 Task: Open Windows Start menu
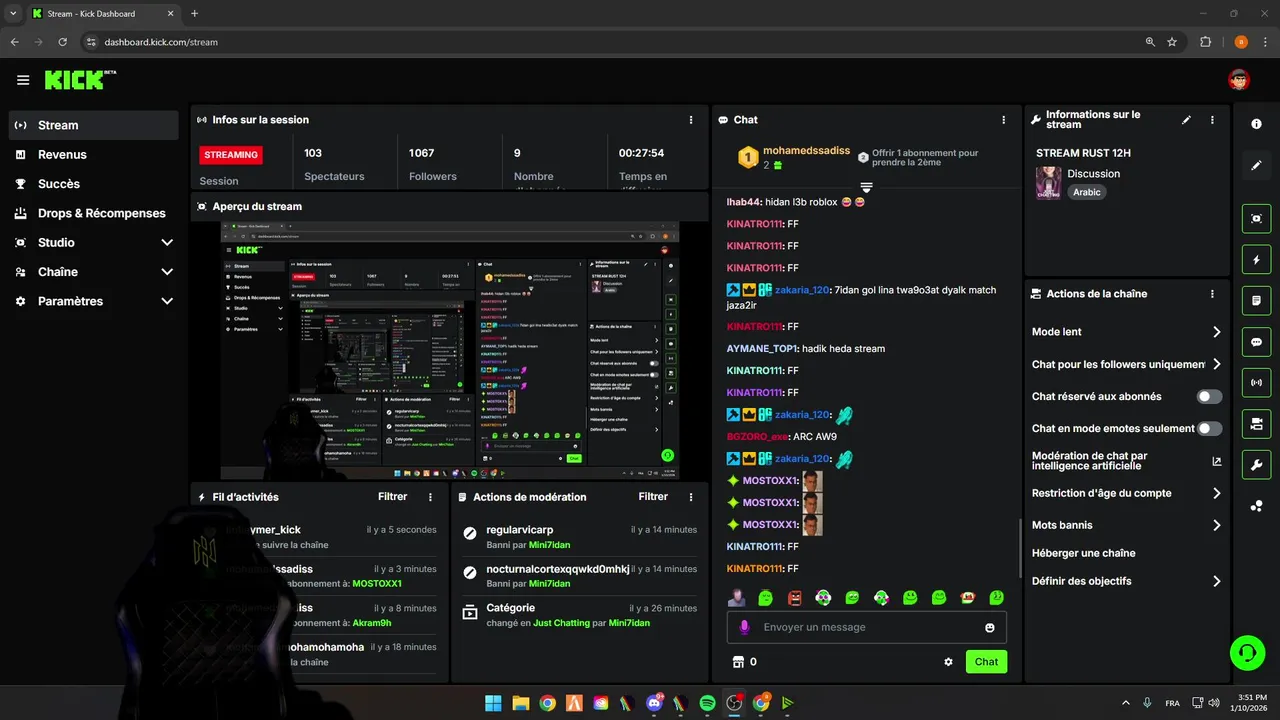(494, 703)
